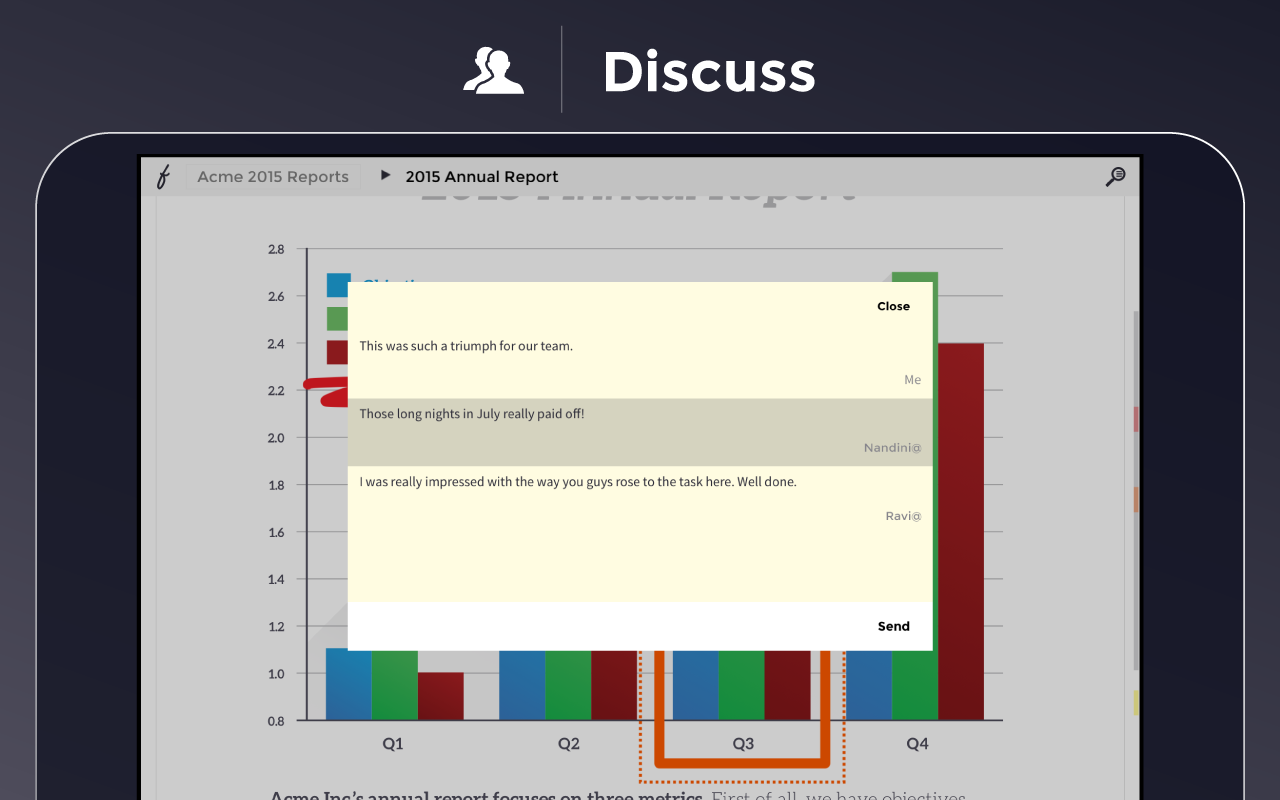This screenshot has height=800, width=1280.
Task: Select Ravi's 'I was really impressed' comment
Action: click(x=640, y=500)
